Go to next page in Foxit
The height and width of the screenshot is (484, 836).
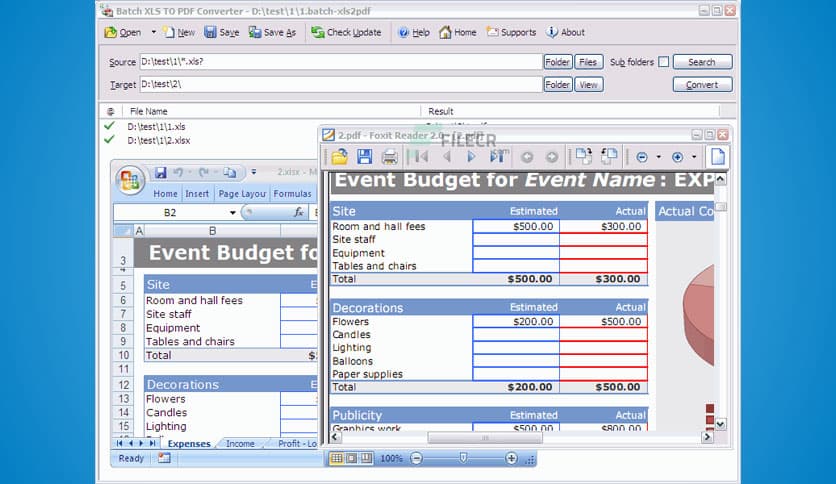(471, 157)
